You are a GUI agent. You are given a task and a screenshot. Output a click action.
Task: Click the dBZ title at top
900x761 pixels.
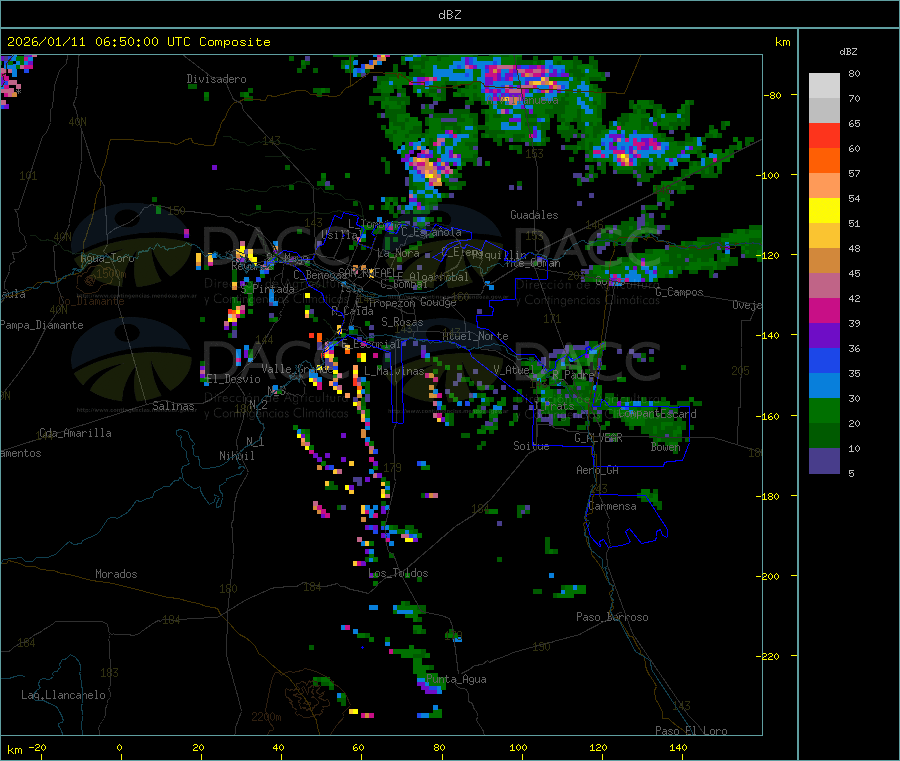(x=449, y=15)
